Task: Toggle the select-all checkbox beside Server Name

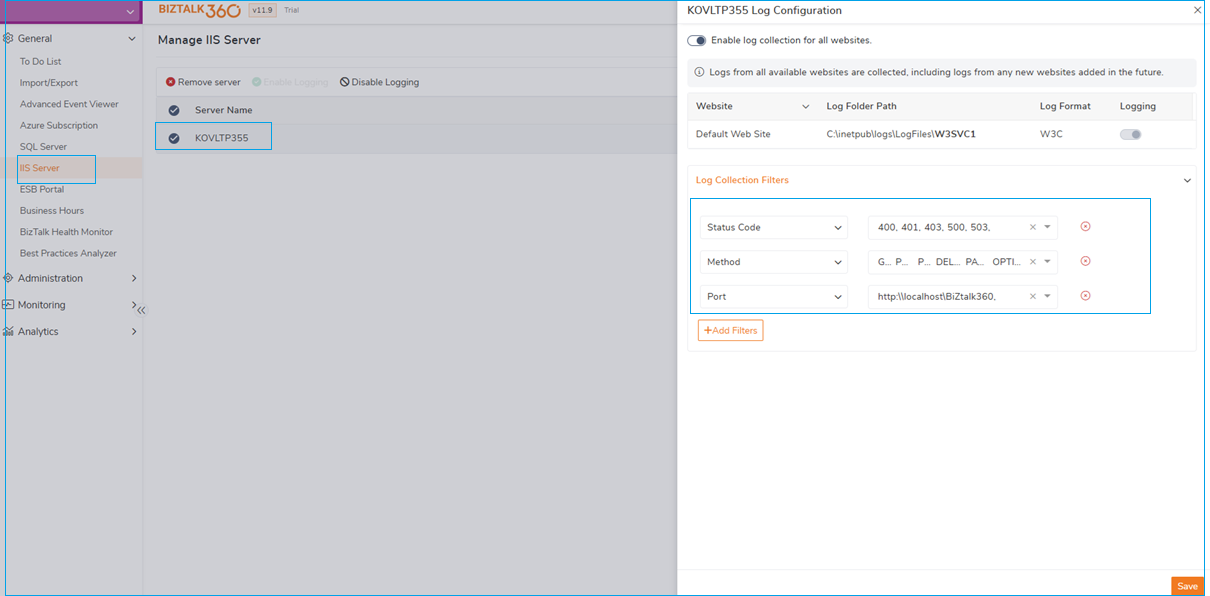Action: [x=174, y=110]
